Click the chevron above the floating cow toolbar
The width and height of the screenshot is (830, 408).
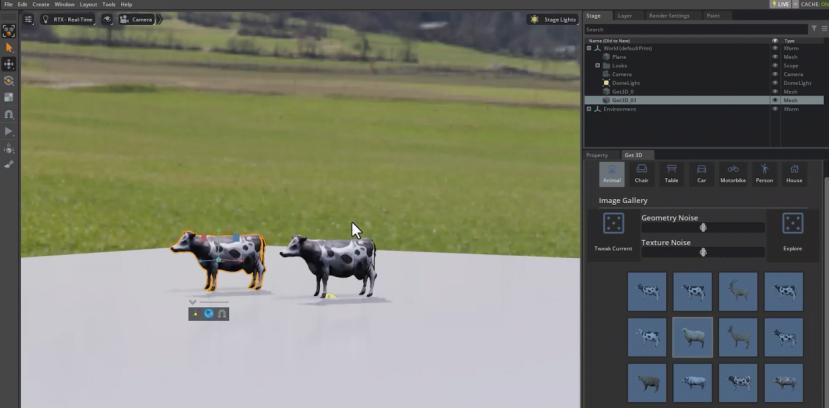click(193, 302)
